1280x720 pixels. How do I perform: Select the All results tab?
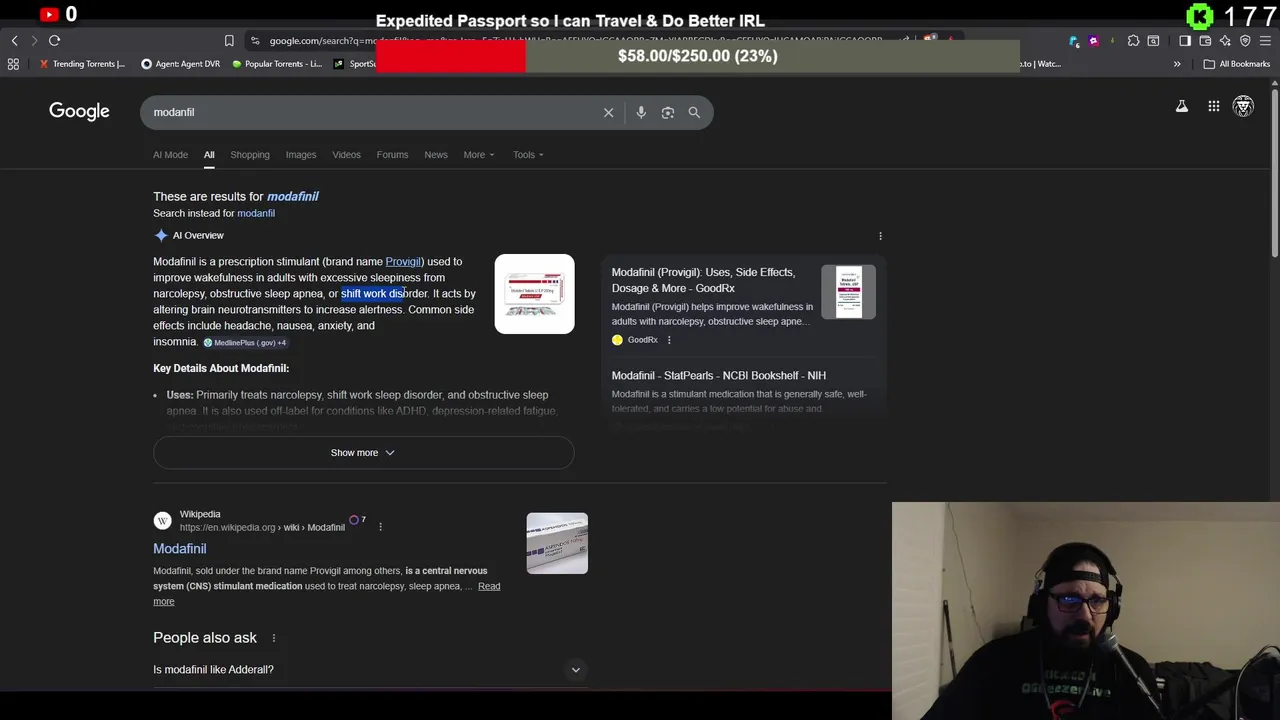(x=209, y=155)
